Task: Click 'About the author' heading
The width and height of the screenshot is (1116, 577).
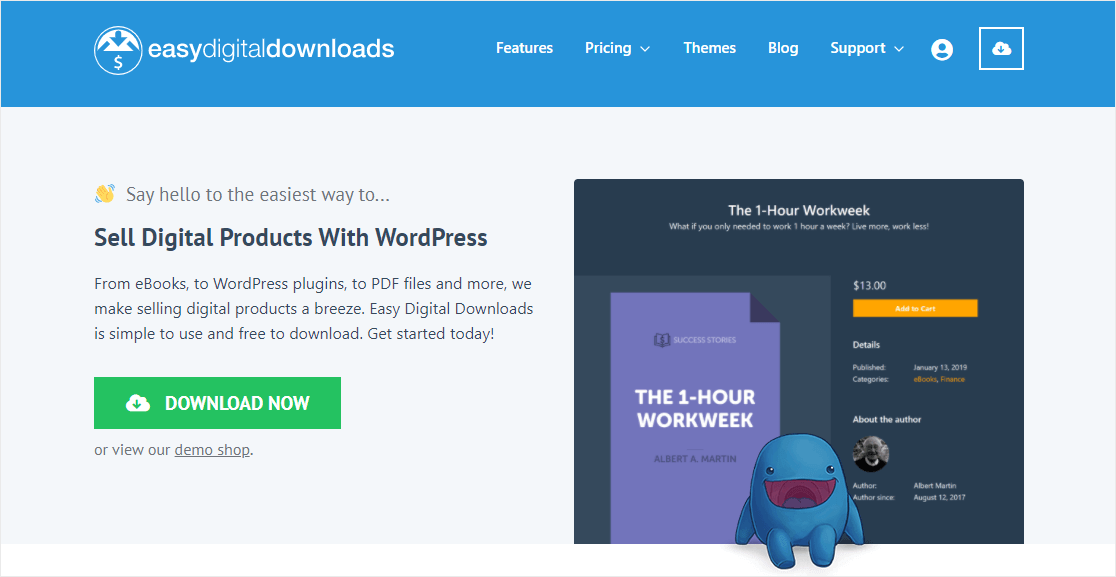Action: click(887, 419)
